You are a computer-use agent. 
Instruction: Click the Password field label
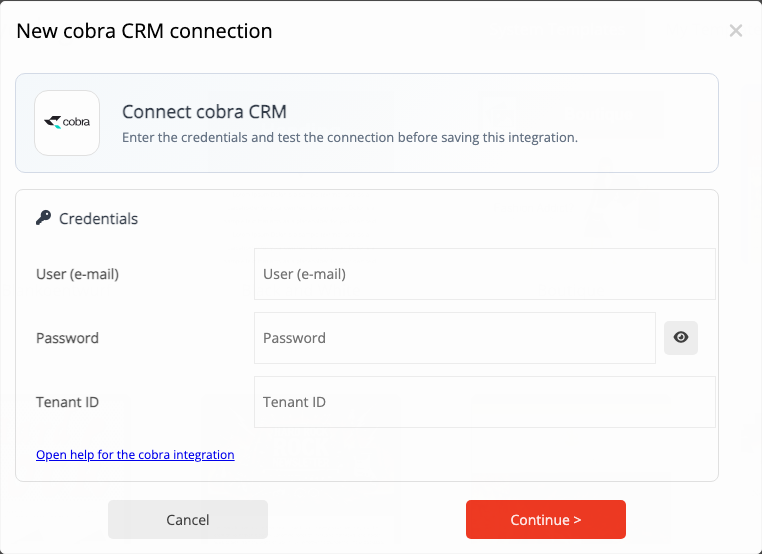coord(67,338)
